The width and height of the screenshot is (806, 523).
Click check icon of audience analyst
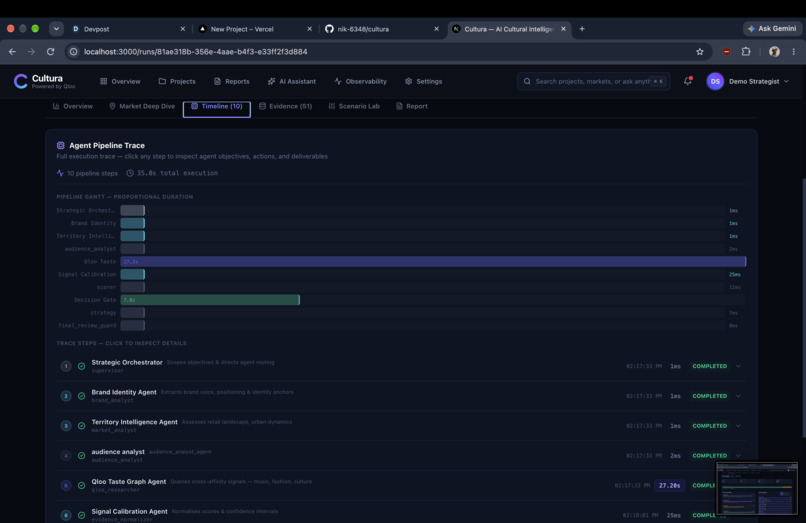pos(81,456)
